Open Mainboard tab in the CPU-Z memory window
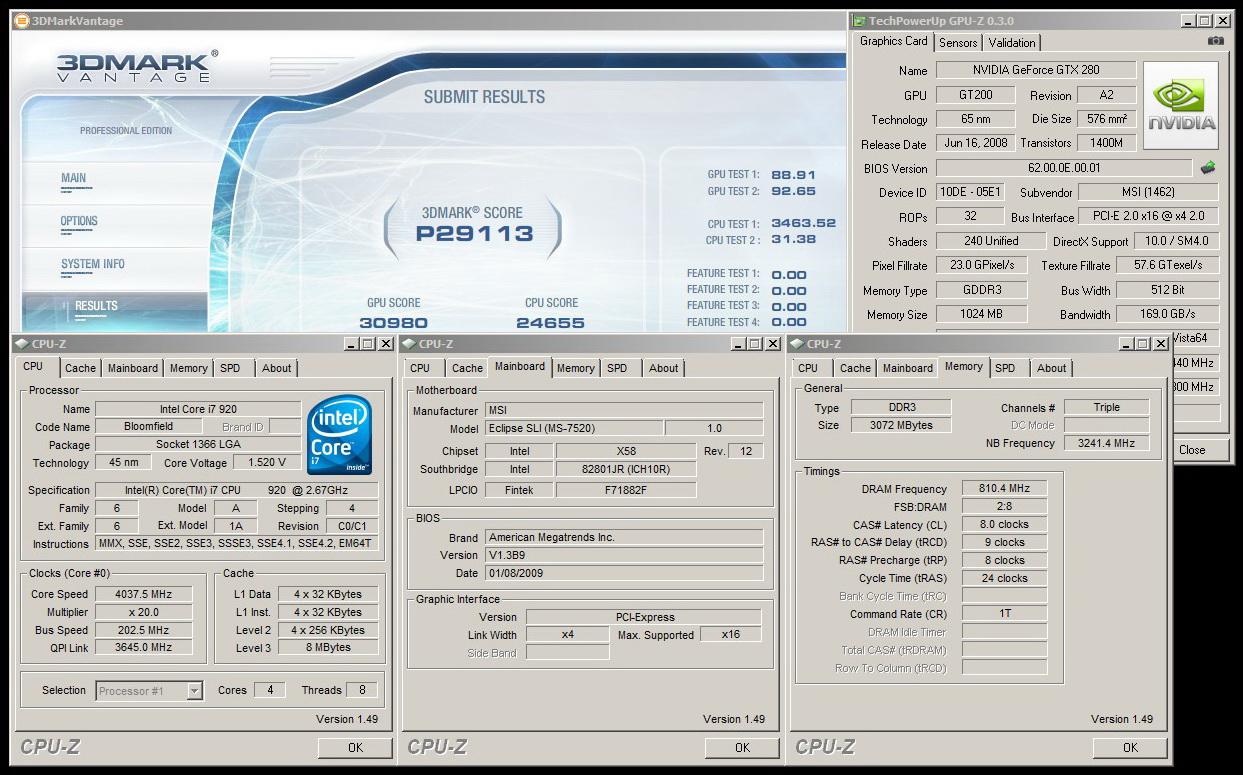 908,368
